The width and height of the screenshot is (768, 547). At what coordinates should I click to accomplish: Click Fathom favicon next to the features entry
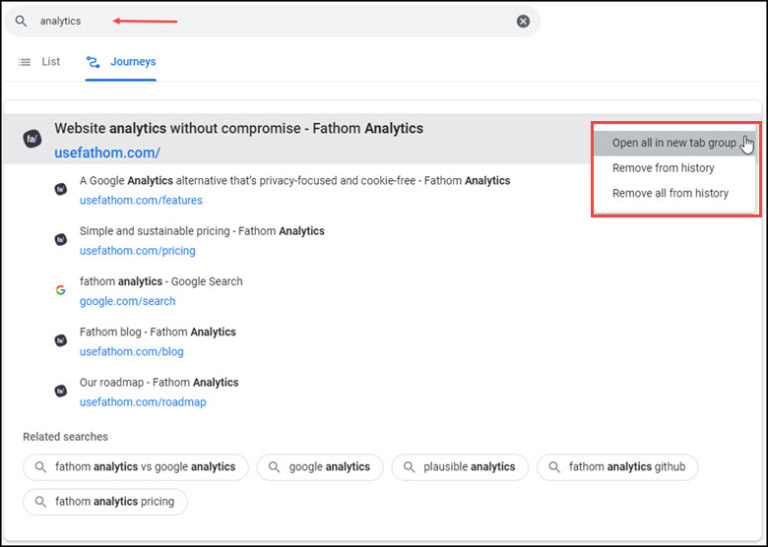pos(61,189)
